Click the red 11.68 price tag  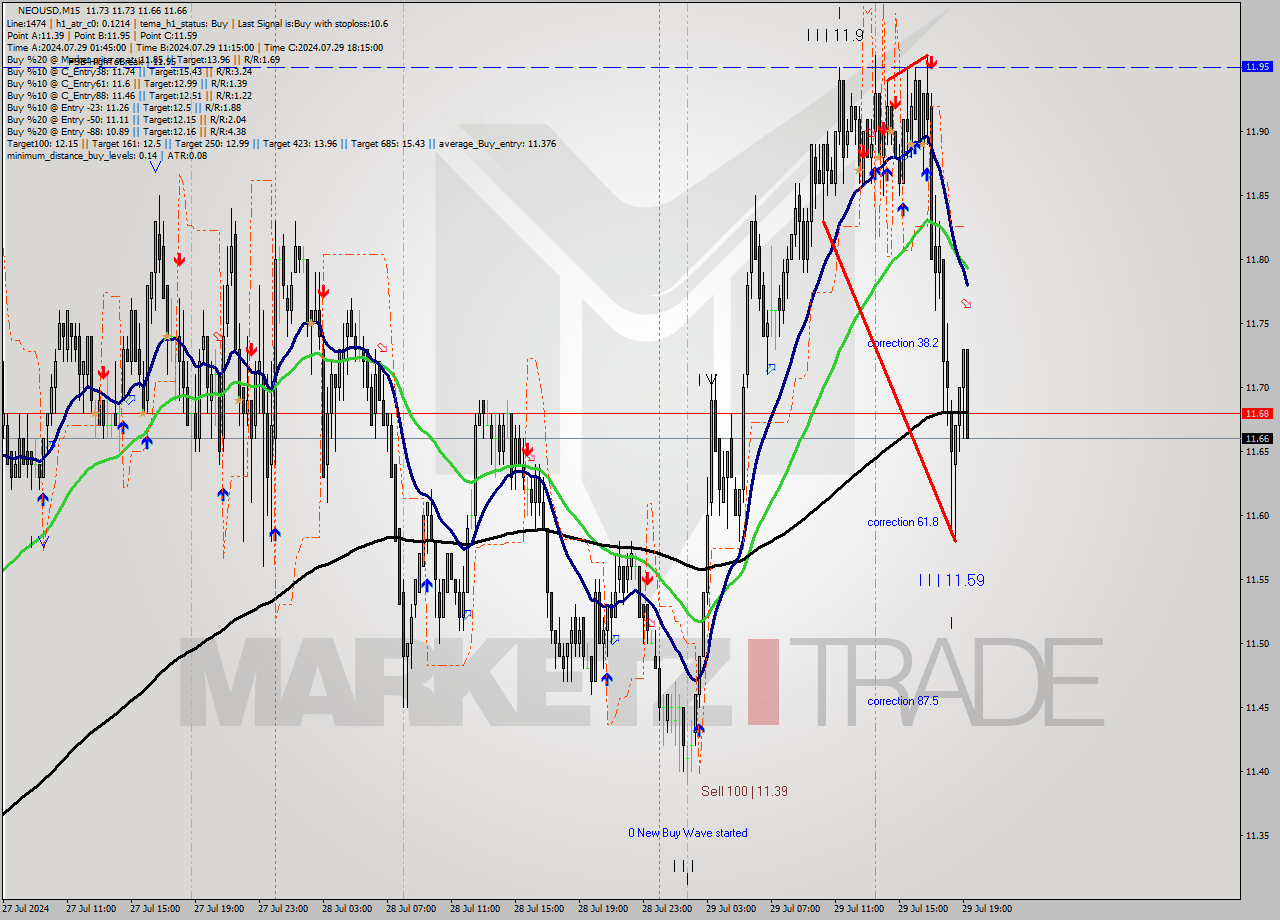pyautogui.click(x=1257, y=413)
